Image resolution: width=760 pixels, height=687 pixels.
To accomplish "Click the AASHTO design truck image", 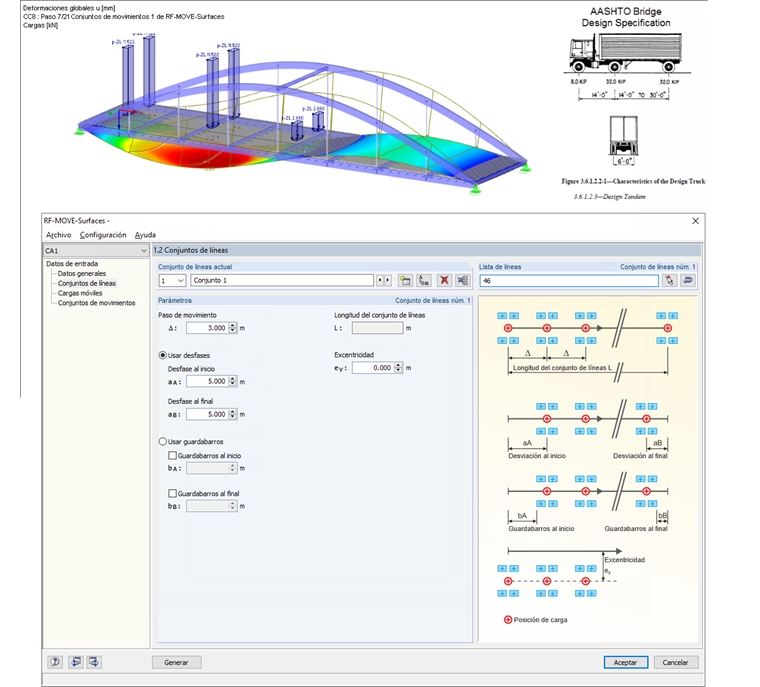I will click(625, 52).
